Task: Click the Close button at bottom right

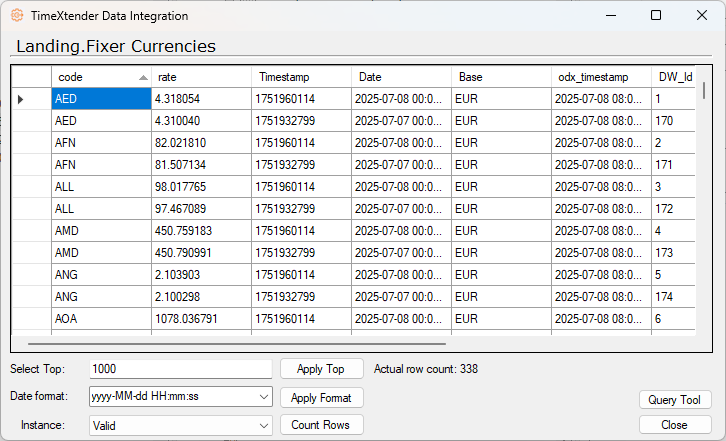Action: click(x=675, y=425)
